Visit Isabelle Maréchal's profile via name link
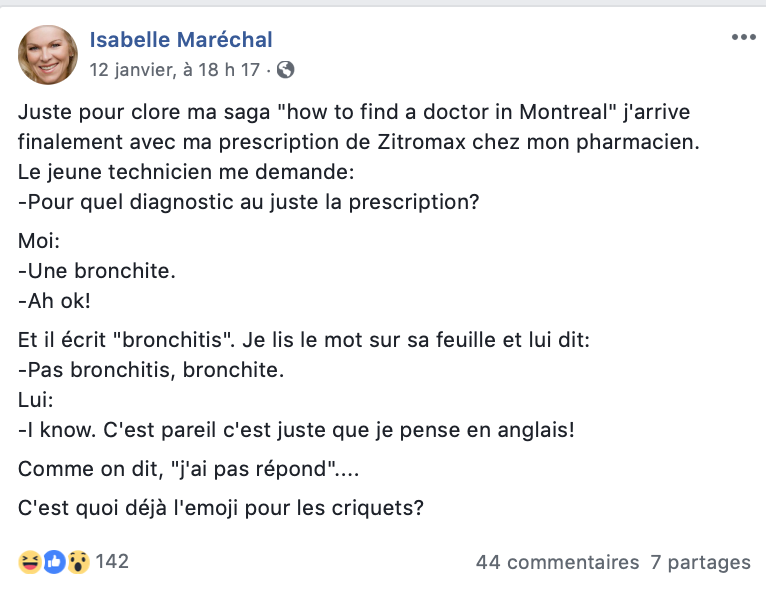Screen dimensions: 766x592 coord(181,40)
